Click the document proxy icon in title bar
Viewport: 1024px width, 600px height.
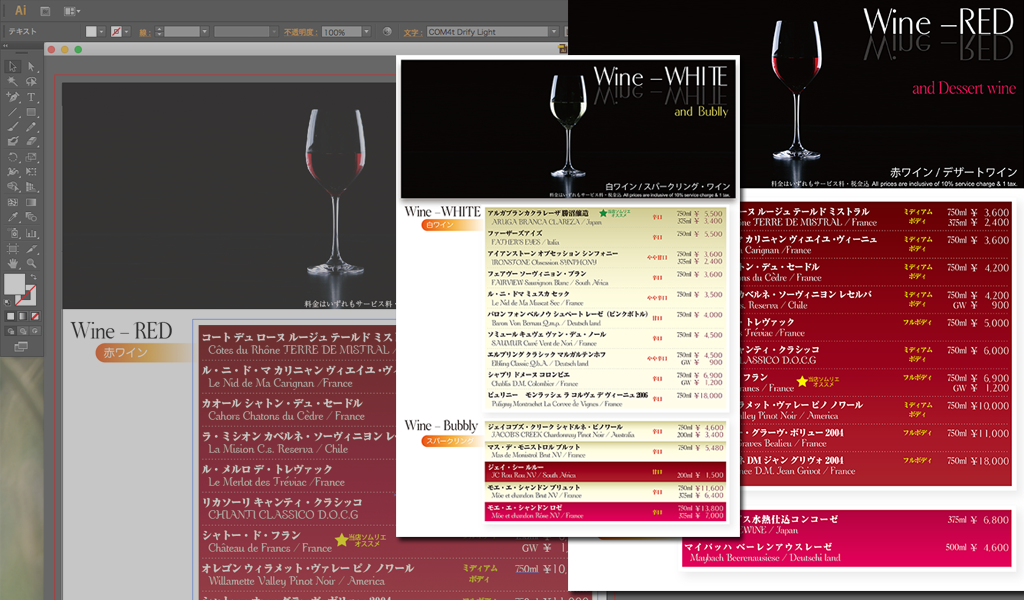point(562,48)
